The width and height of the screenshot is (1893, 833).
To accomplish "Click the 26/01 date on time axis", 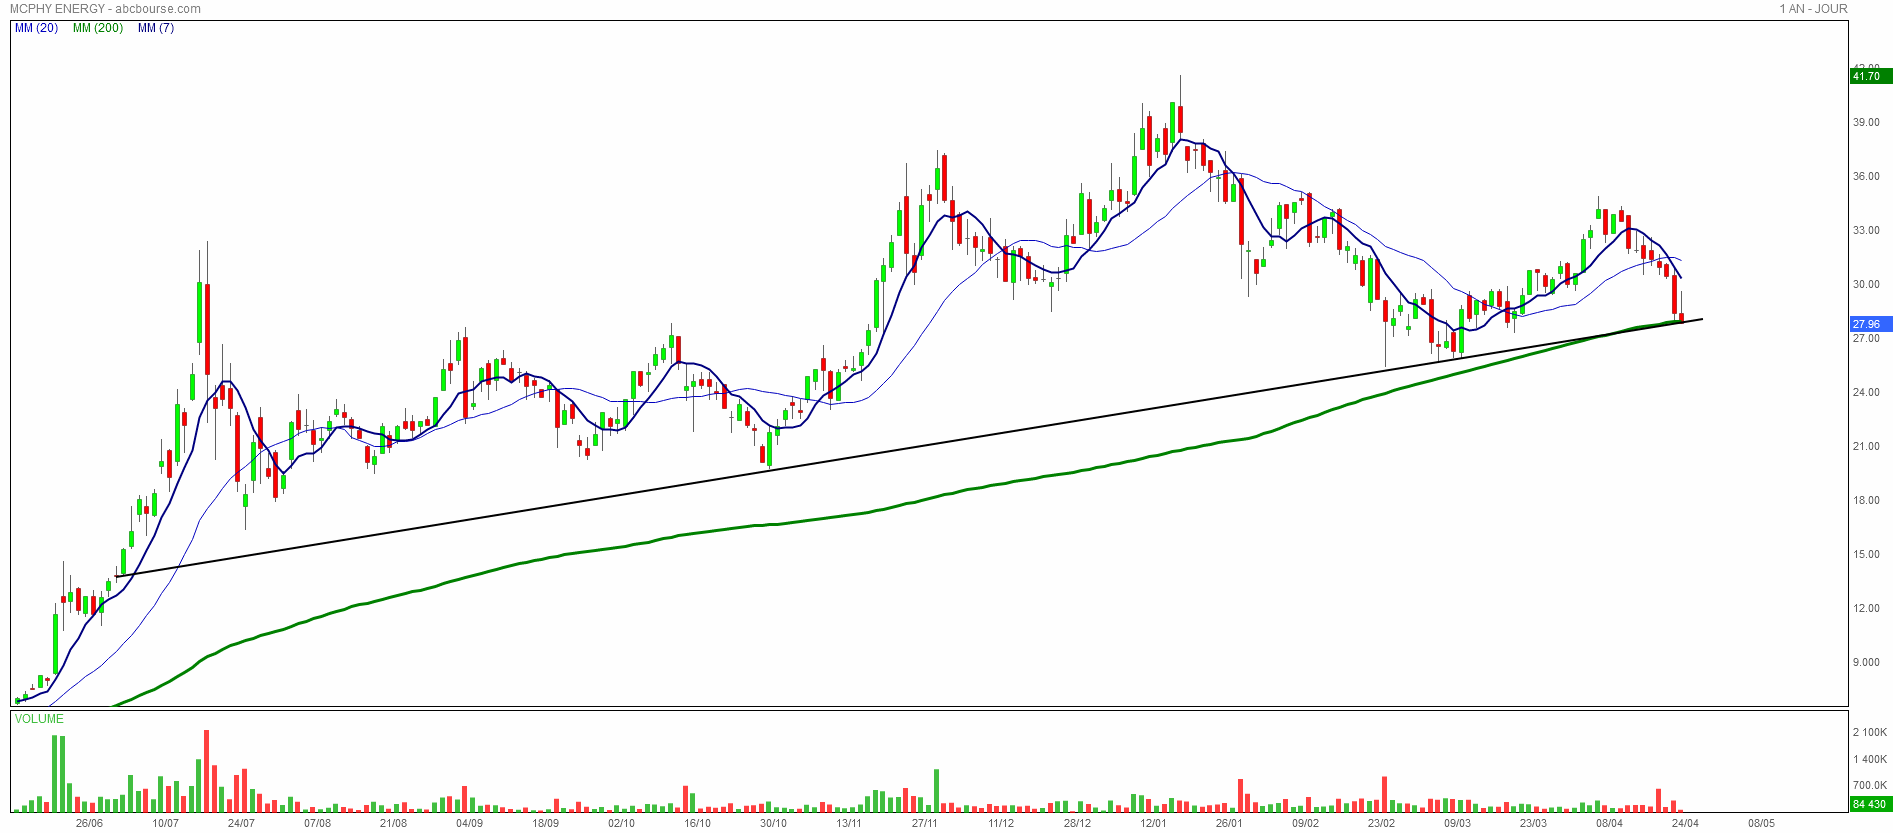I will (x=1230, y=824).
